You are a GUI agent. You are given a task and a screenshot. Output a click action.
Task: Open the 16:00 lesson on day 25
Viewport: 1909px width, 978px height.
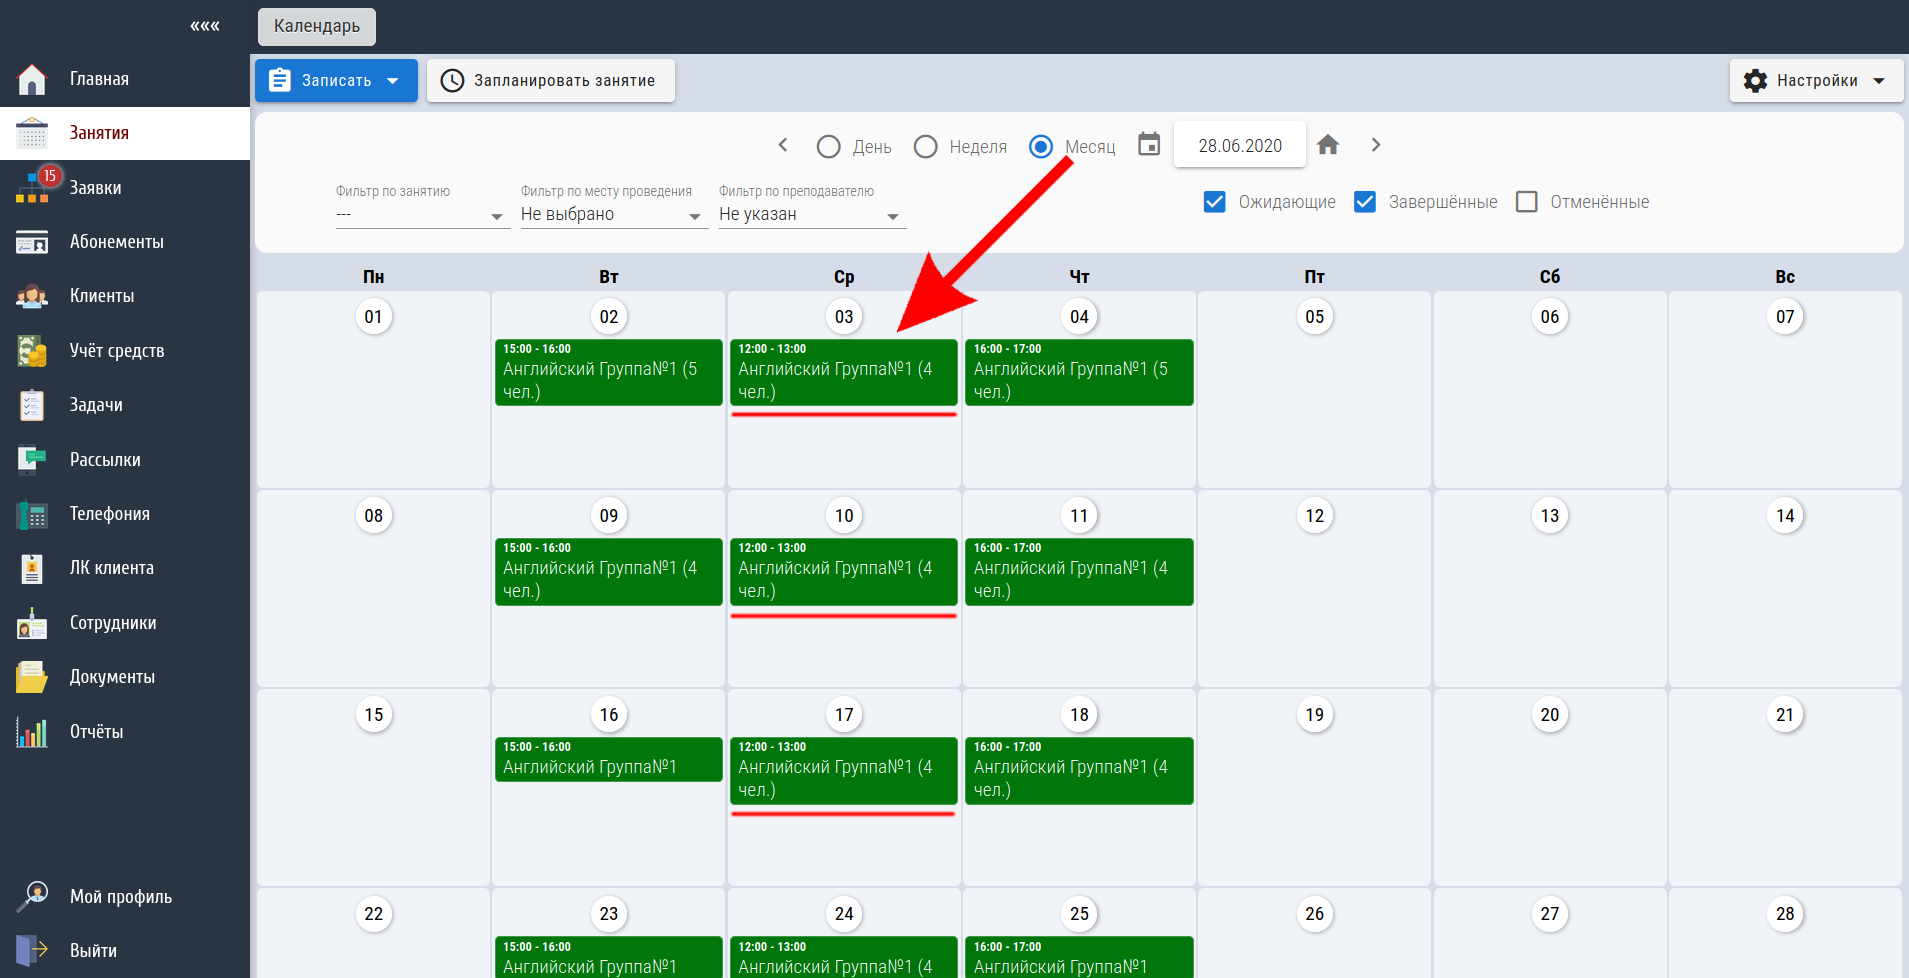coord(1079,957)
